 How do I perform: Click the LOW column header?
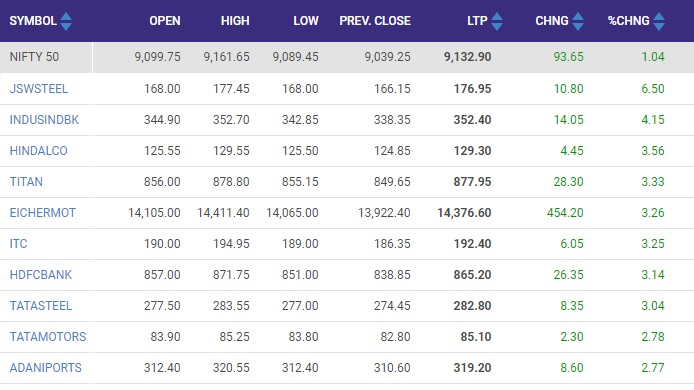[306, 21]
